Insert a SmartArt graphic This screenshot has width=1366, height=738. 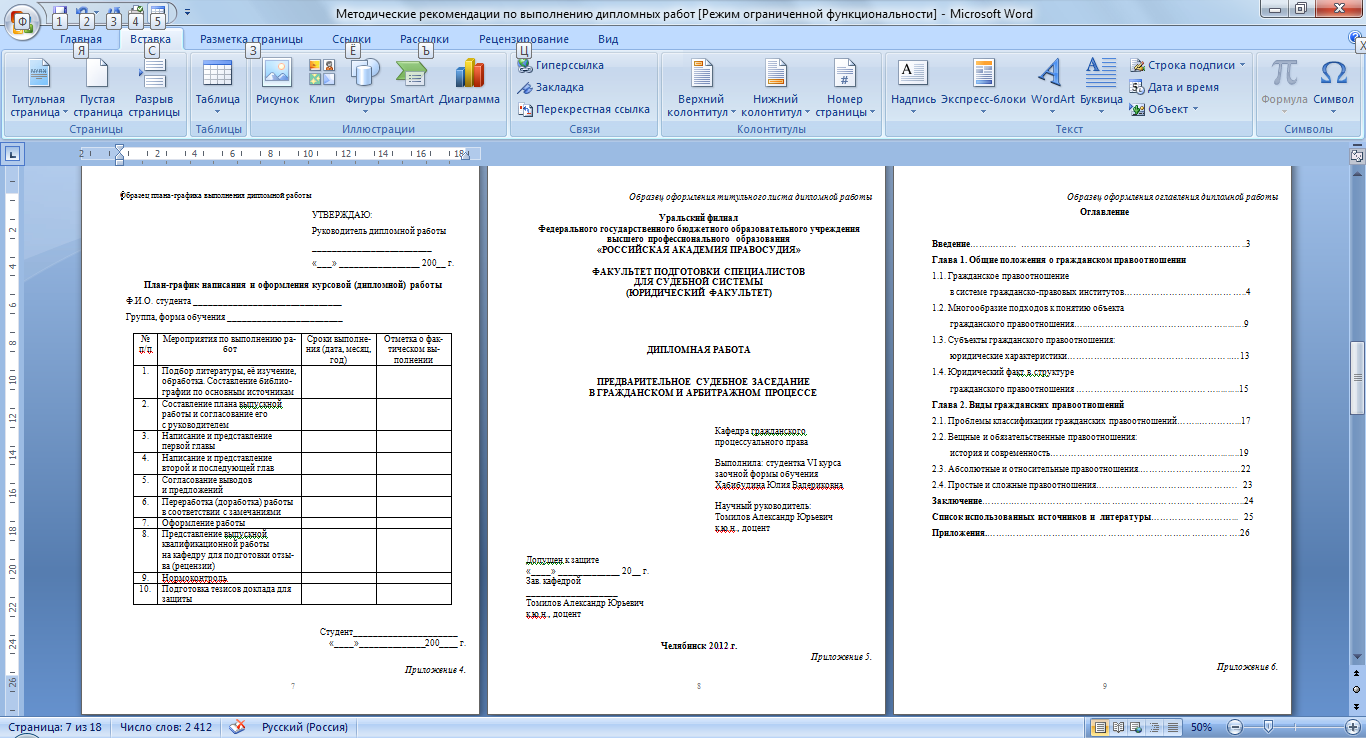(411, 82)
